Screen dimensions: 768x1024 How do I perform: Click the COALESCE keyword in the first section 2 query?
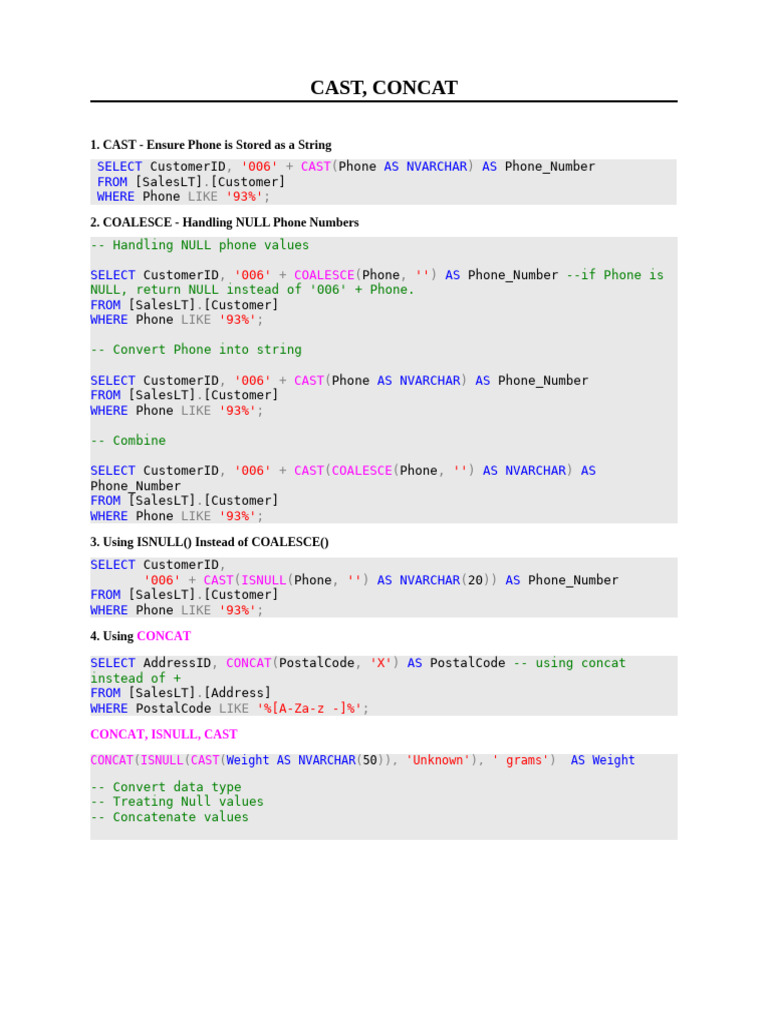pyautogui.click(x=324, y=275)
